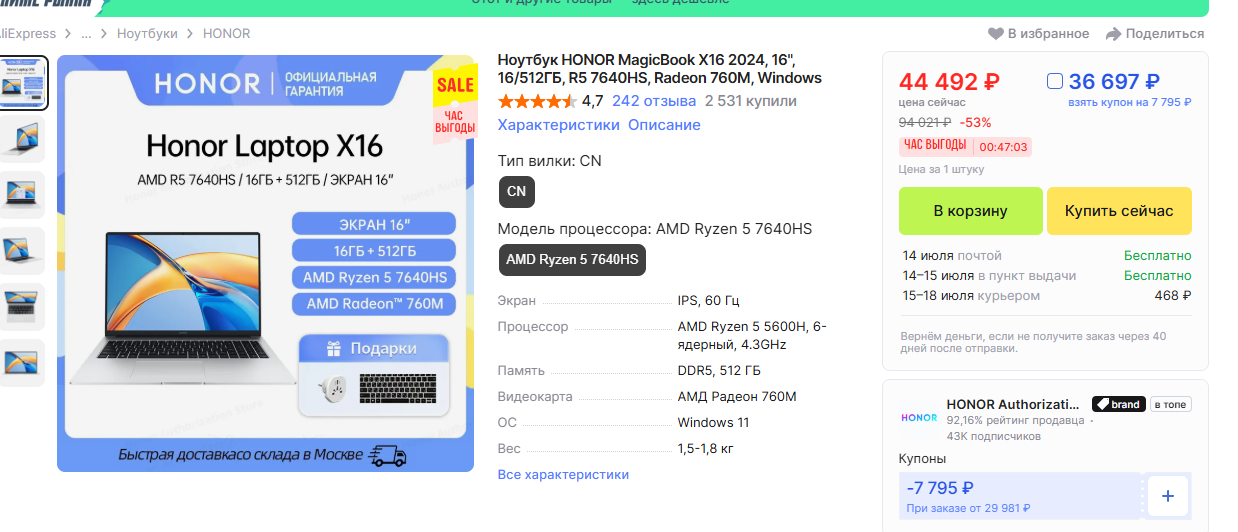Add product to cart with В корзину
Viewport: 1238px width, 532px height.
point(970,211)
